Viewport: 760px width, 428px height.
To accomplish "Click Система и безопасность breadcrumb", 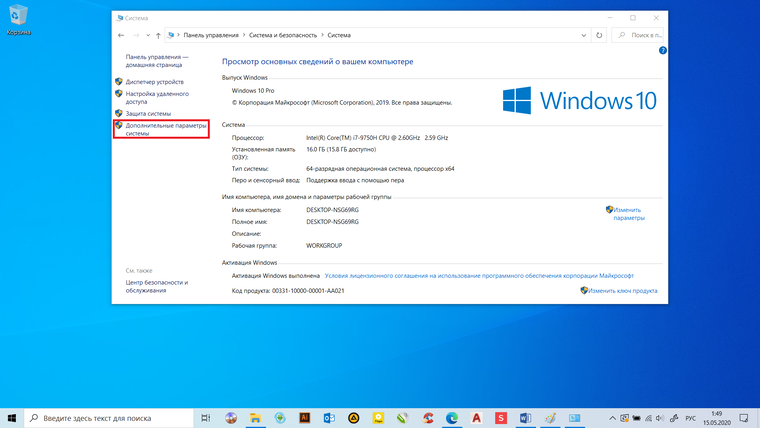I will pyautogui.click(x=283, y=35).
